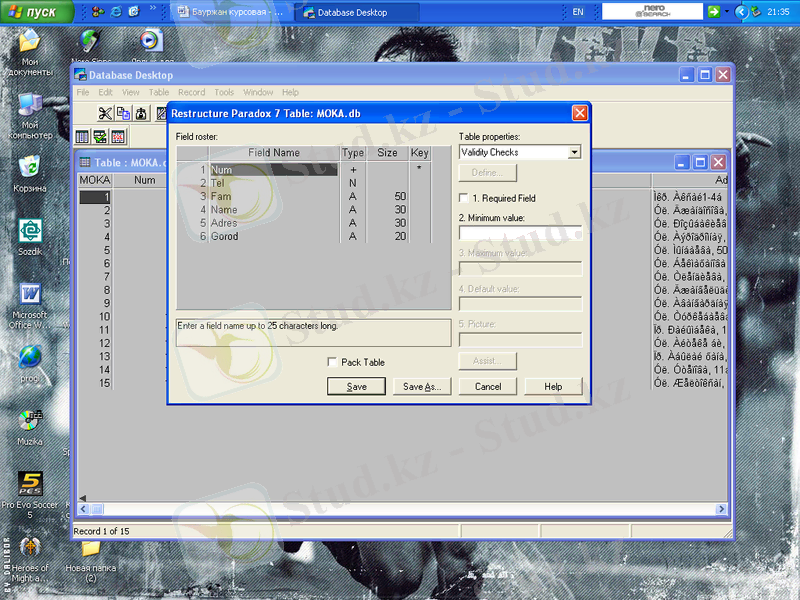Screen dimensions: 800x600
Task: Click the Open Table toolbar icon
Action: tap(84, 137)
